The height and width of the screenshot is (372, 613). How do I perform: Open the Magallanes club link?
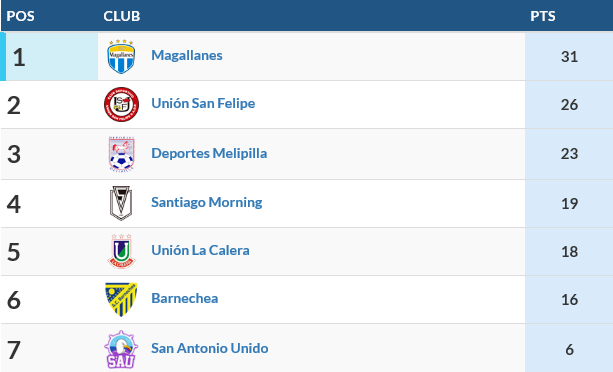click(x=187, y=55)
